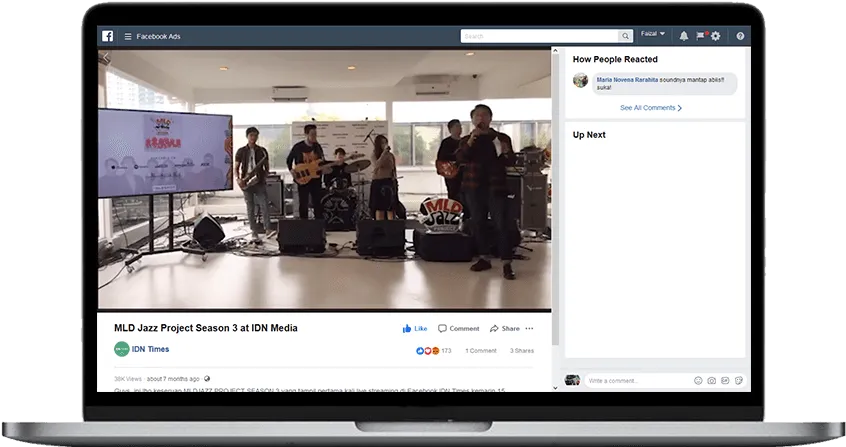Open Maria Novena Rarahita's profile name

point(627,80)
